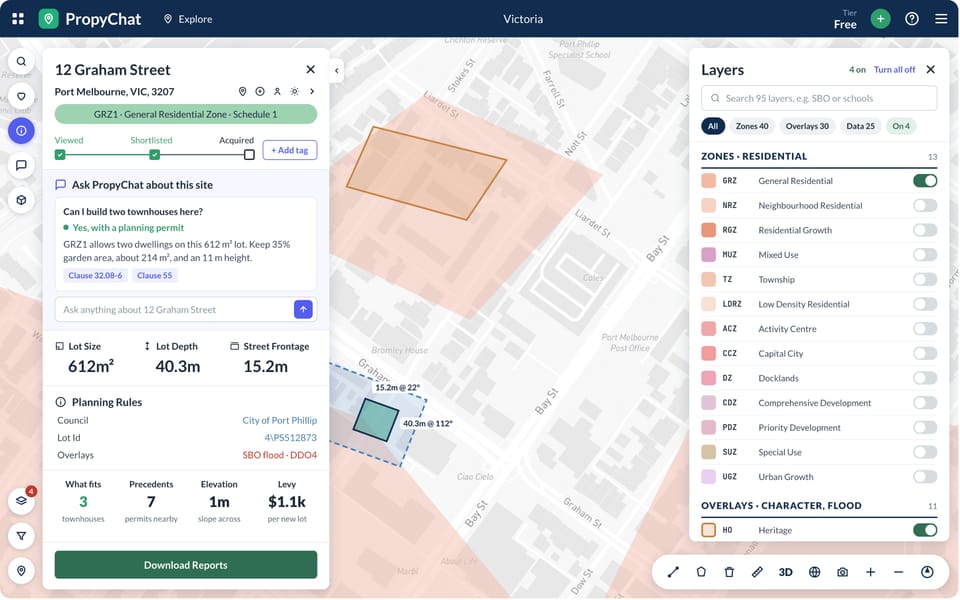Image resolution: width=960 pixels, height=600 pixels.
Task: Open the Clause 55 link
Action: pos(154,276)
